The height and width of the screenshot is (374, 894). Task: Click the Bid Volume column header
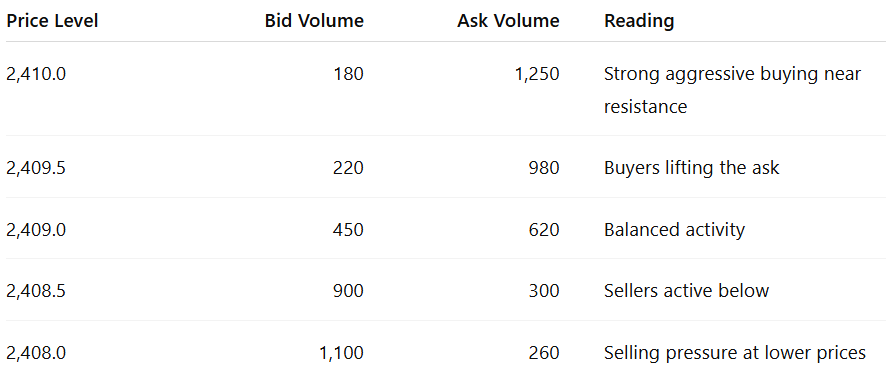click(314, 21)
